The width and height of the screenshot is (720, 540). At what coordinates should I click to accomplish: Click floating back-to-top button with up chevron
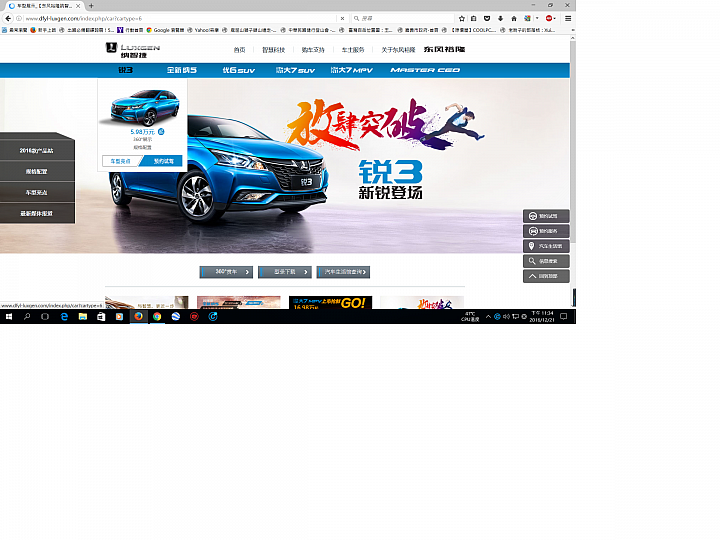pos(546,276)
